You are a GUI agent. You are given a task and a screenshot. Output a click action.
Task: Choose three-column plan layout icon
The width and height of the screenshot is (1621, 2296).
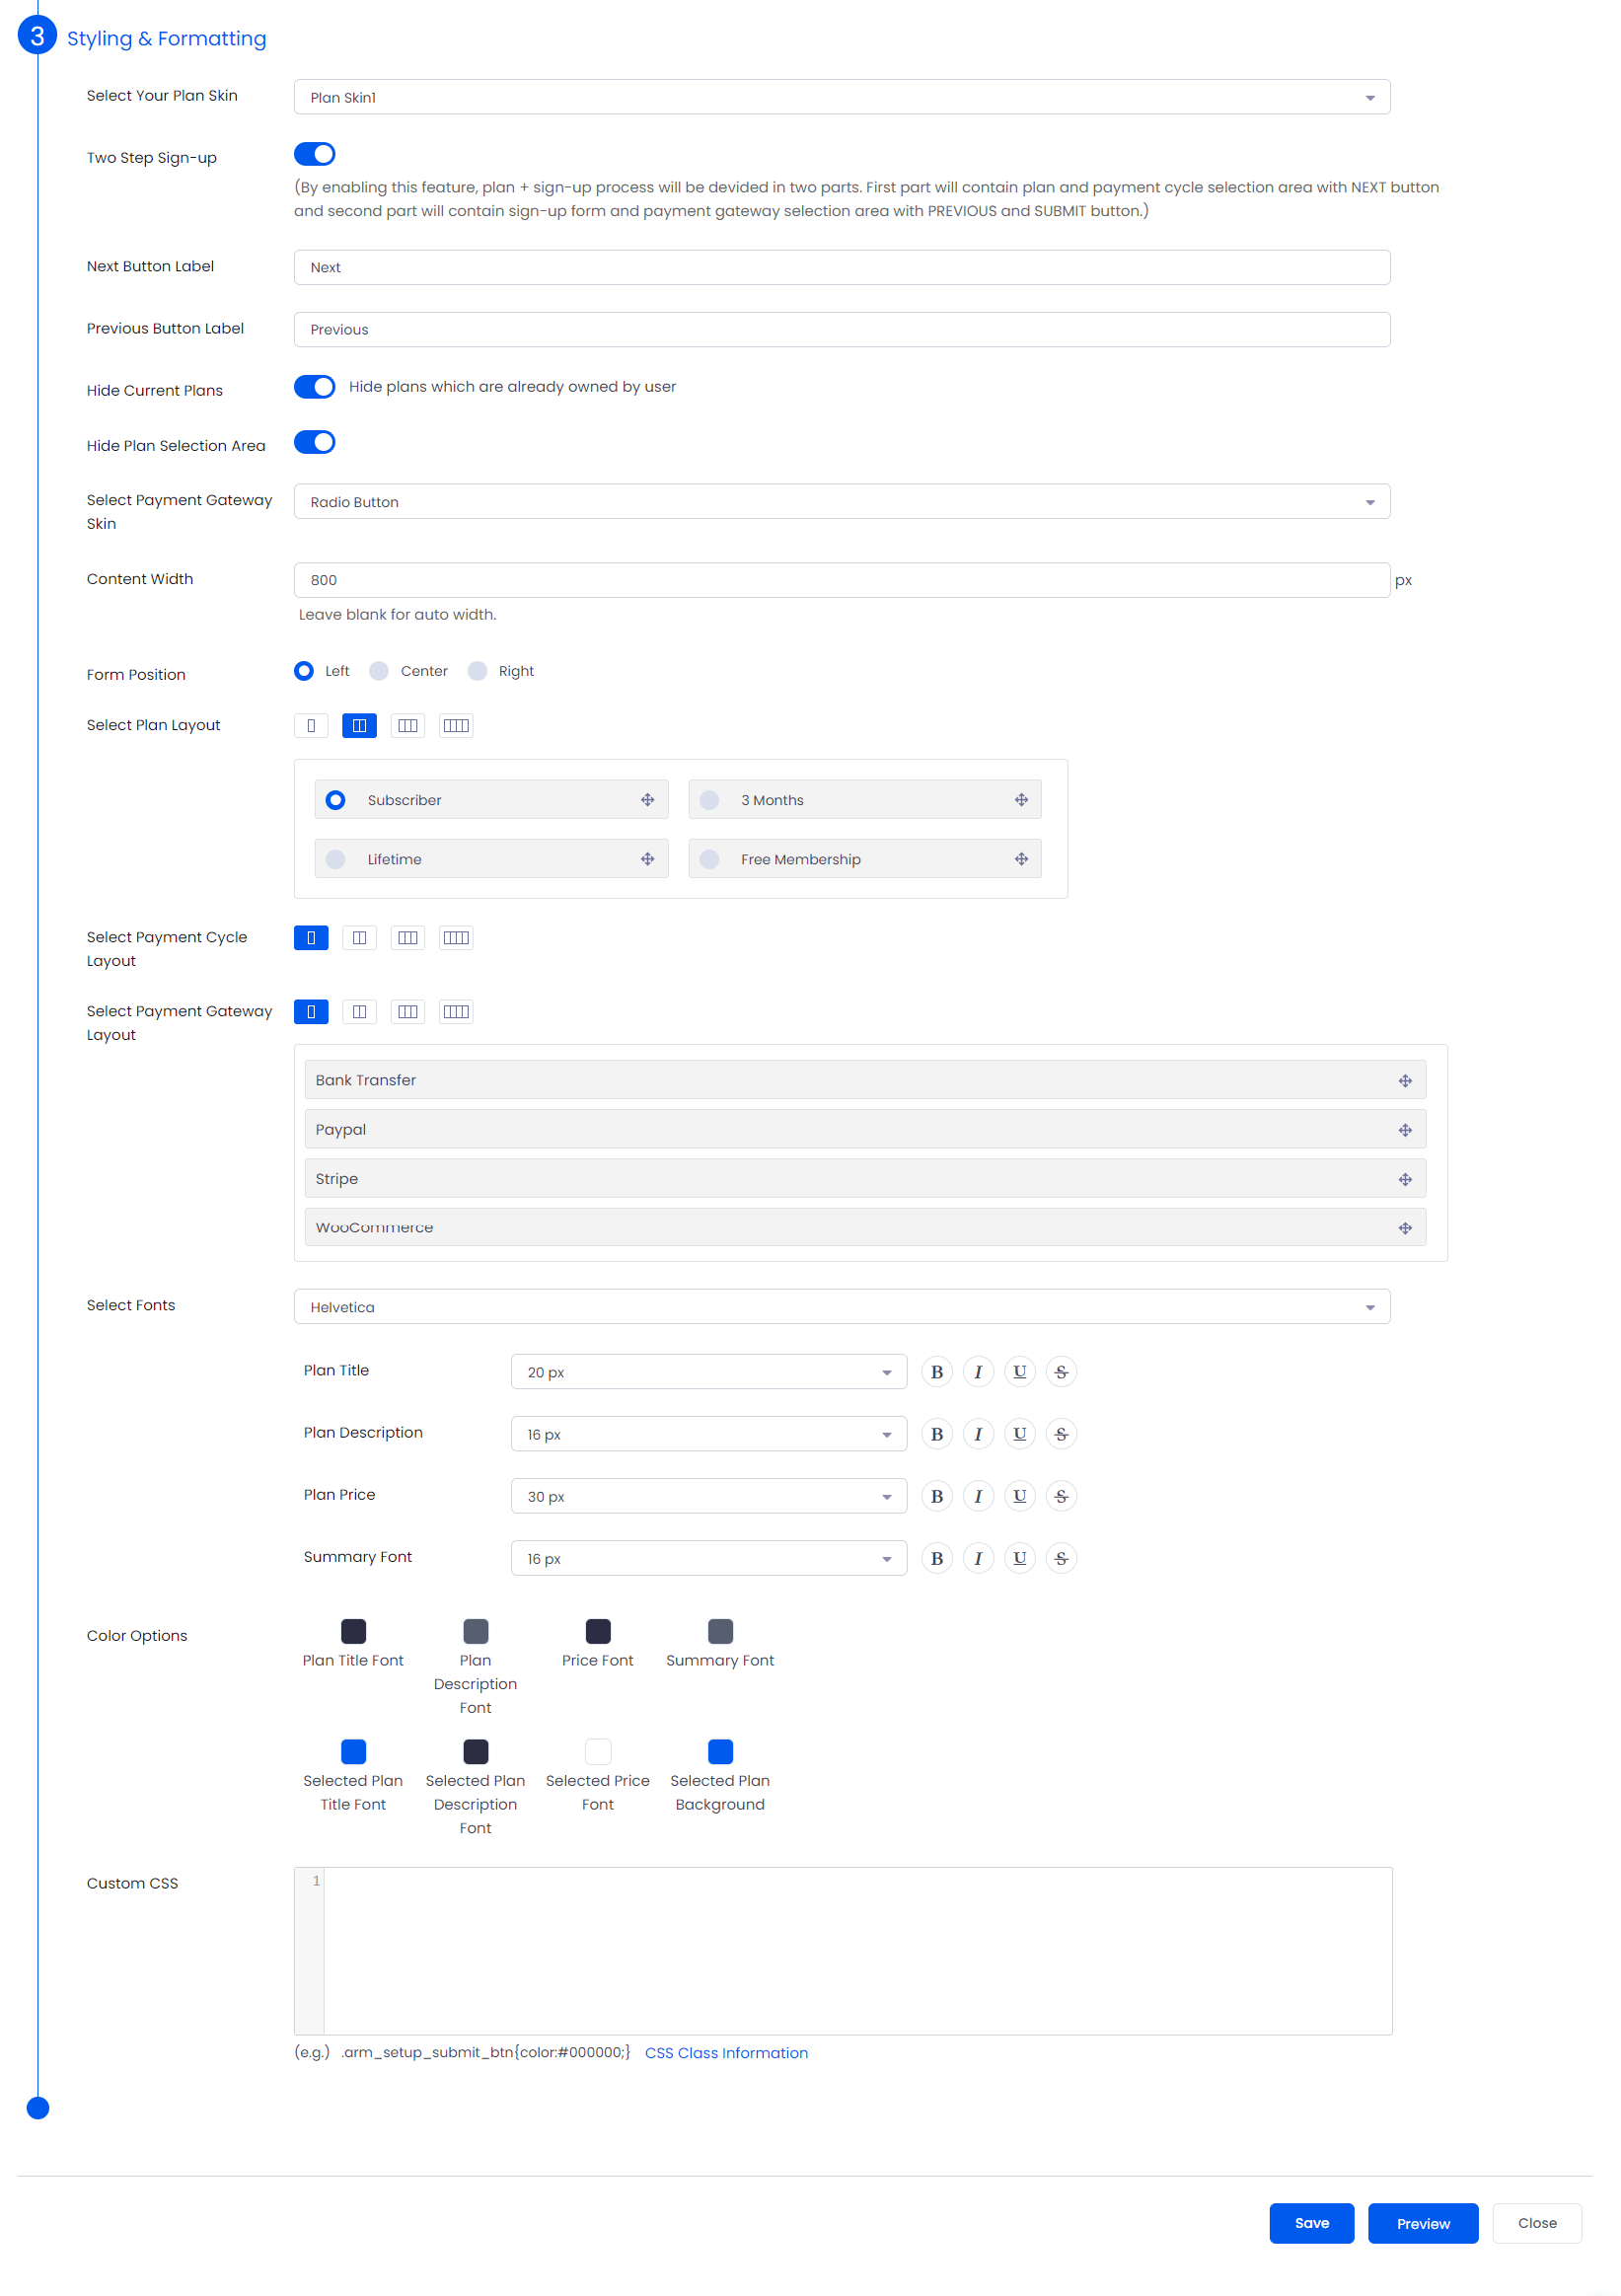click(408, 726)
